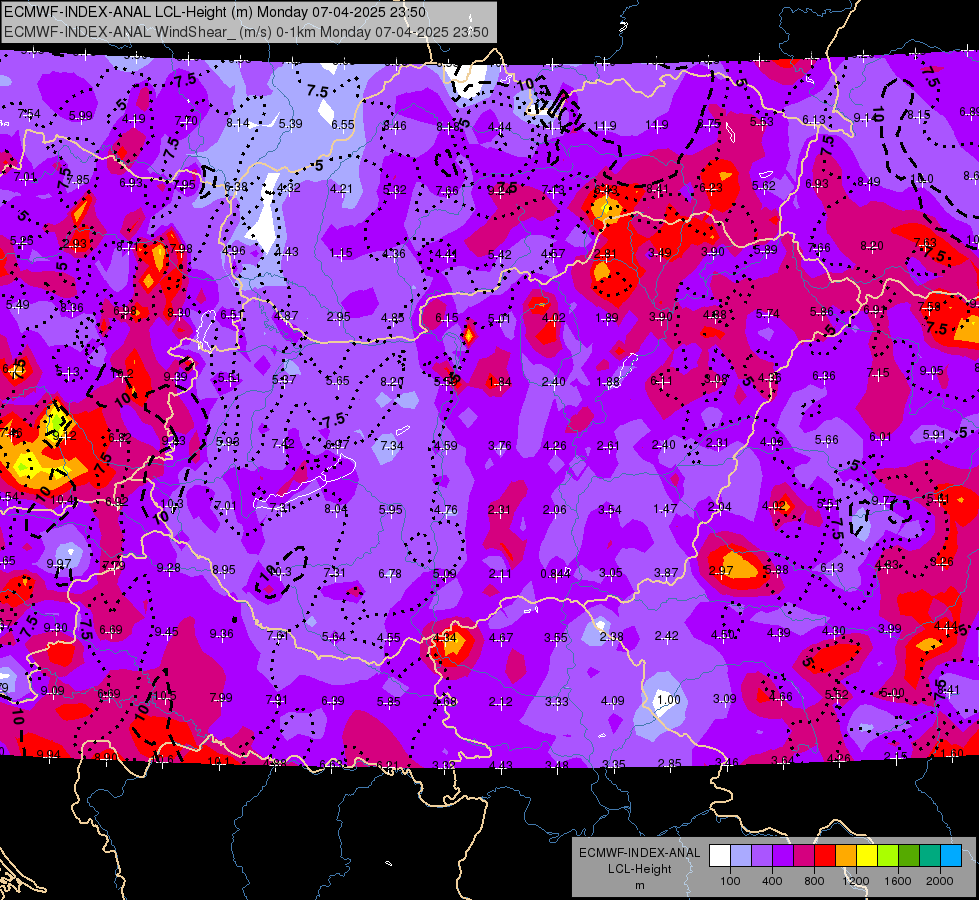Image resolution: width=979 pixels, height=900 pixels.
Task: Click the legend tick label 1200
Action: (x=855, y=881)
